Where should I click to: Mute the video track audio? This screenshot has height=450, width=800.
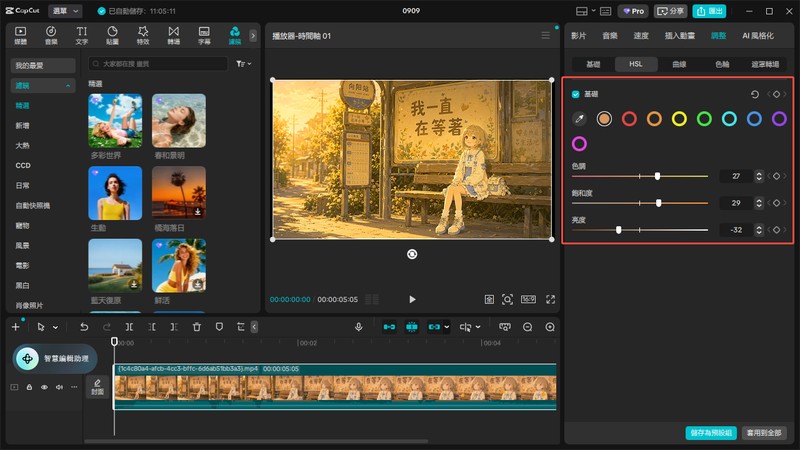(59, 387)
